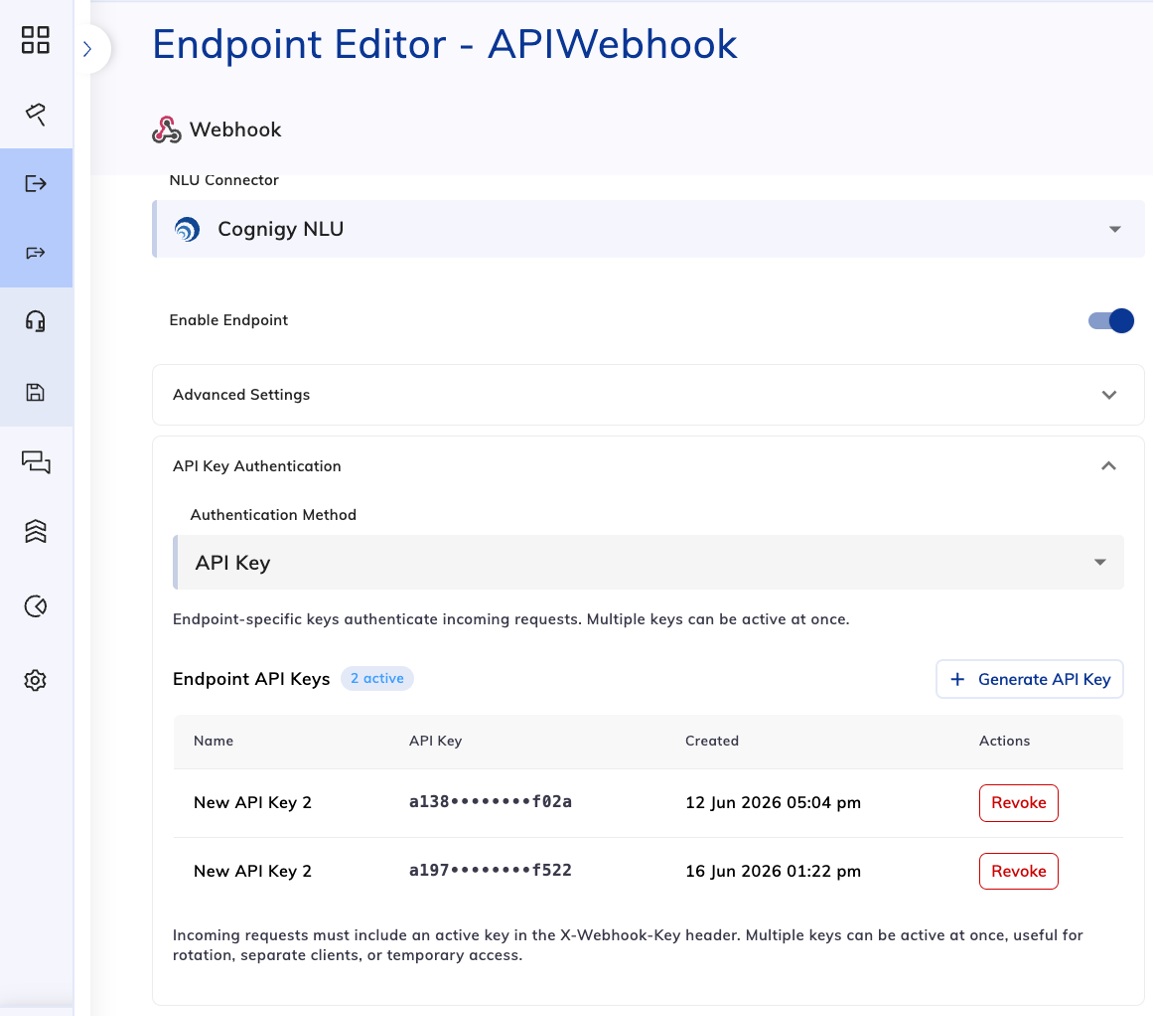Open the analytics pie chart icon
The image size is (1154, 1016).
(35, 606)
